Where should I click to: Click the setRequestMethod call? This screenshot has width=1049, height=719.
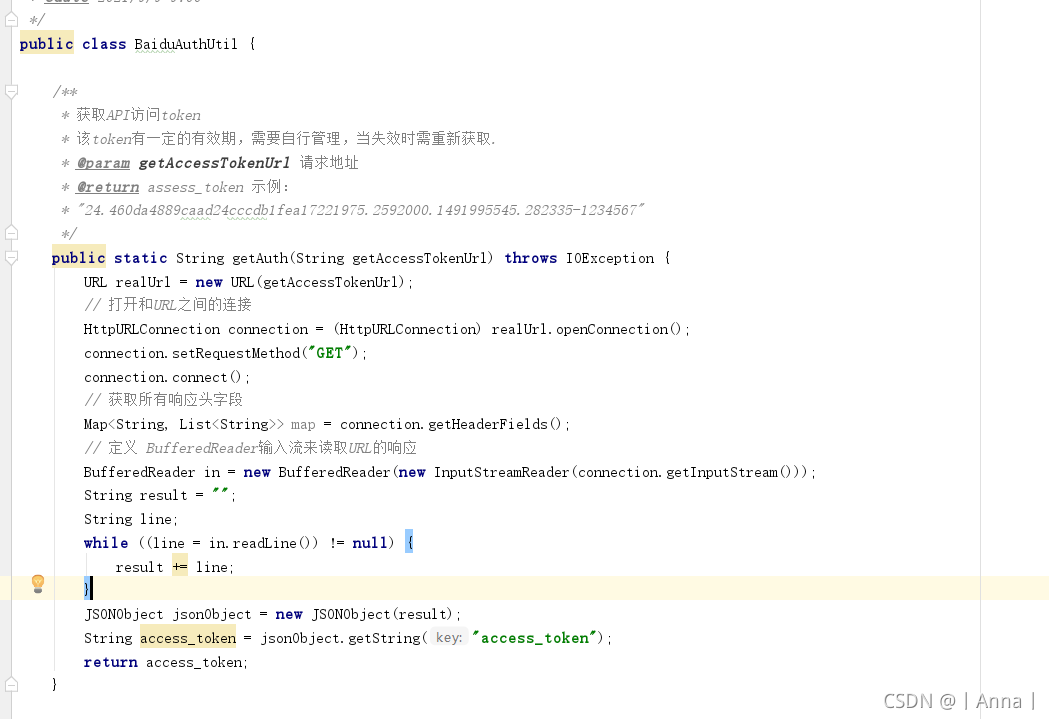click(x=236, y=353)
